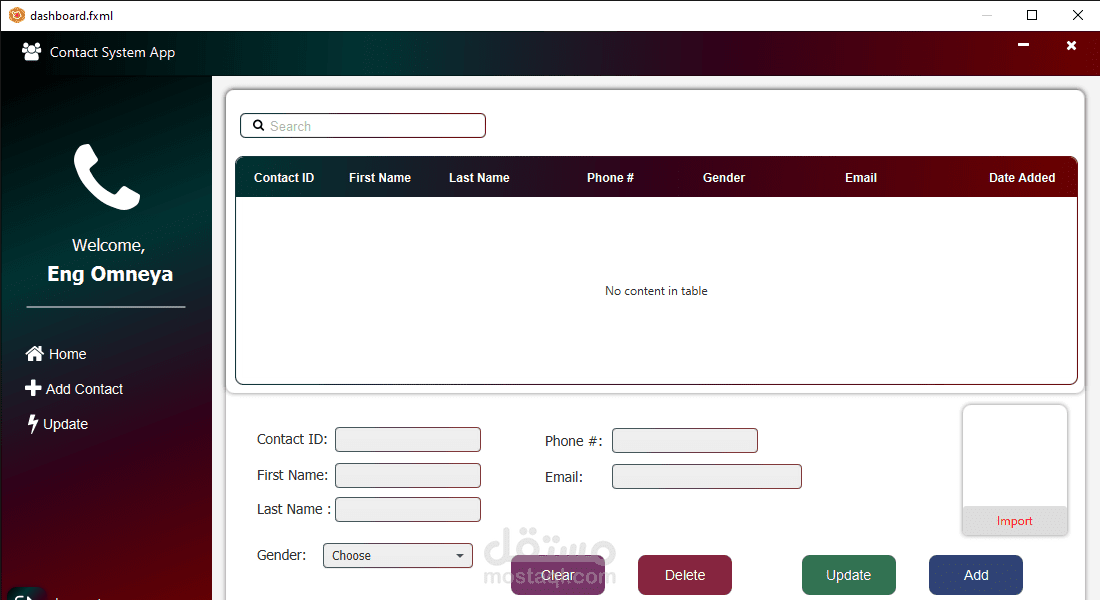
Task: Sort by the Email column header
Action: (861, 178)
